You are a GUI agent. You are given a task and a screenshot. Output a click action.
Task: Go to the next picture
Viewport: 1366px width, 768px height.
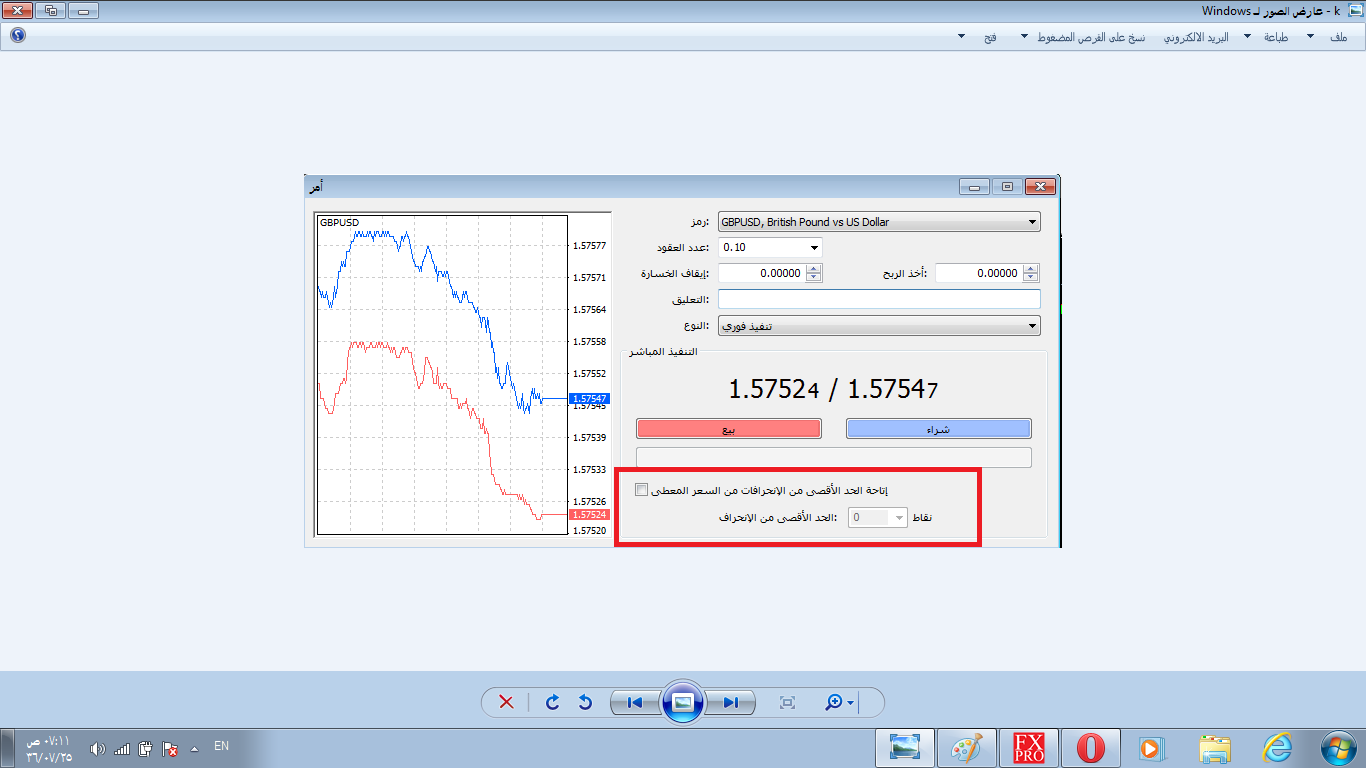731,703
